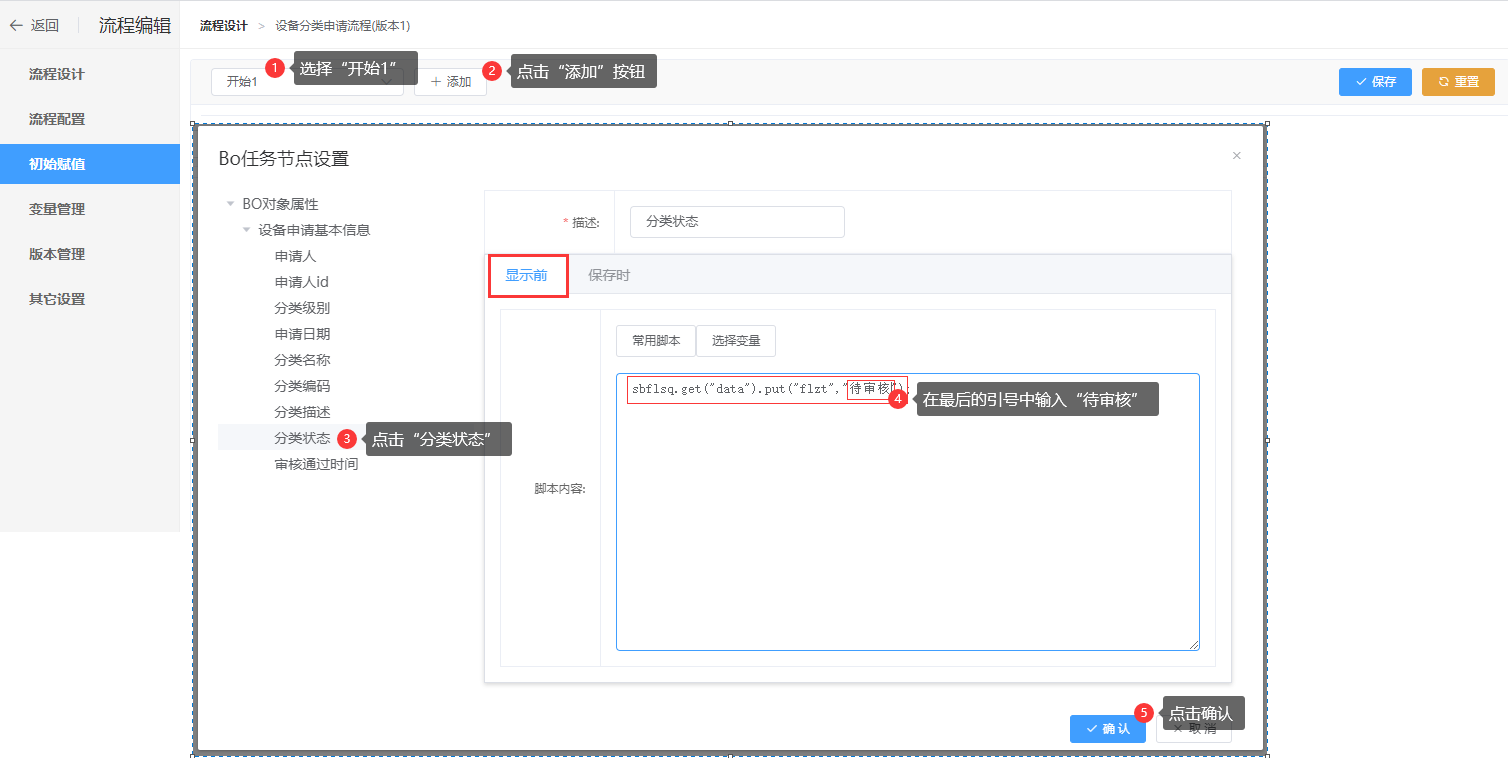Open 流程设计 in the left sidebar

pyautogui.click(x=90, y=74)
